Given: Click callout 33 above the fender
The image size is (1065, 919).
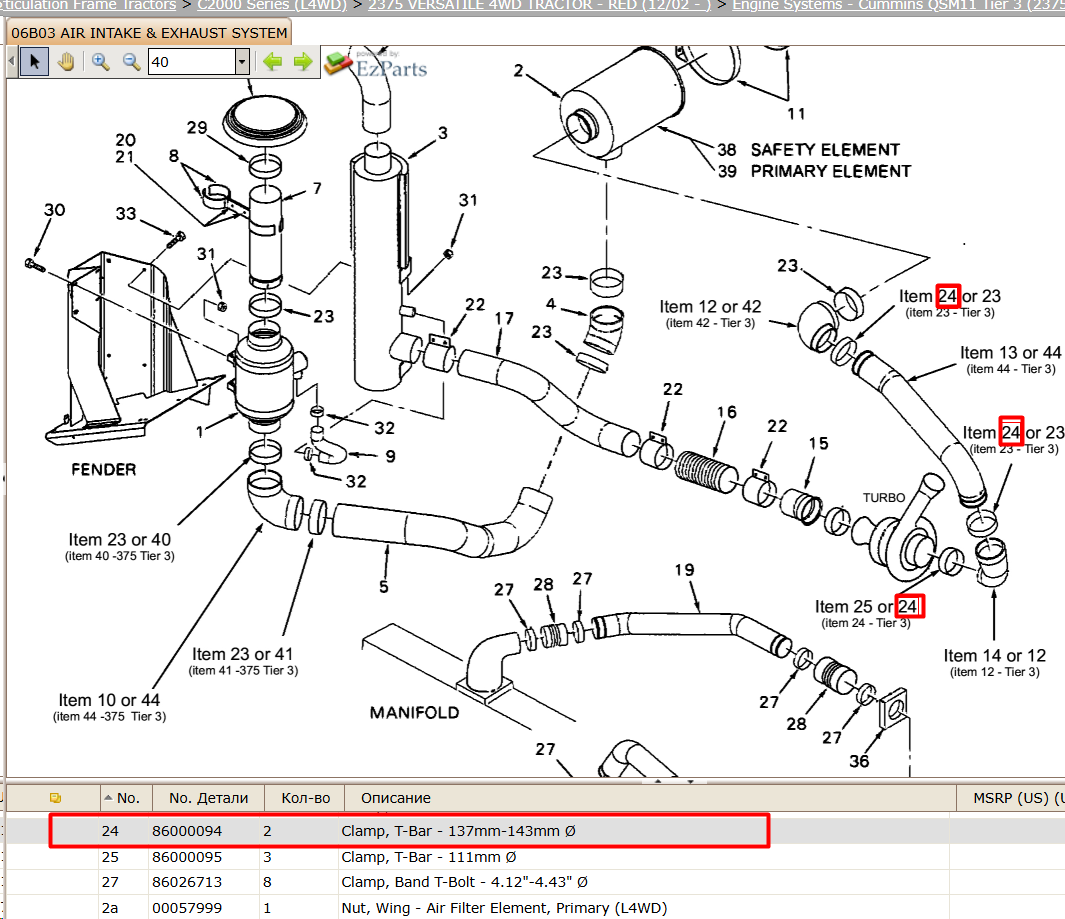Looking at the screenshot, I should point(126,214).
